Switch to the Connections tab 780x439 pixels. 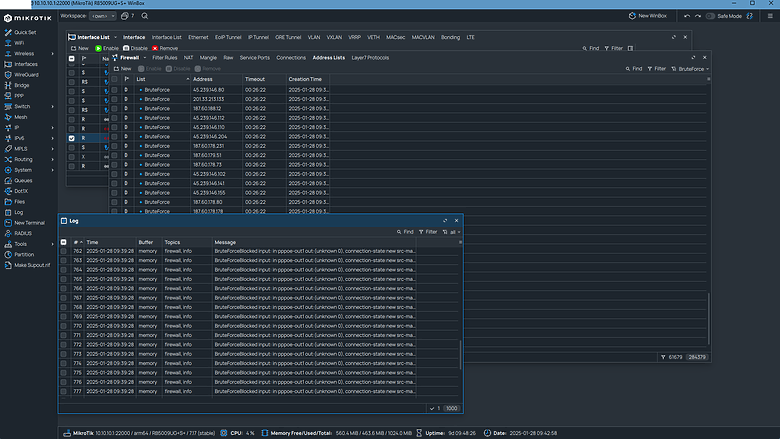[291, 58]
